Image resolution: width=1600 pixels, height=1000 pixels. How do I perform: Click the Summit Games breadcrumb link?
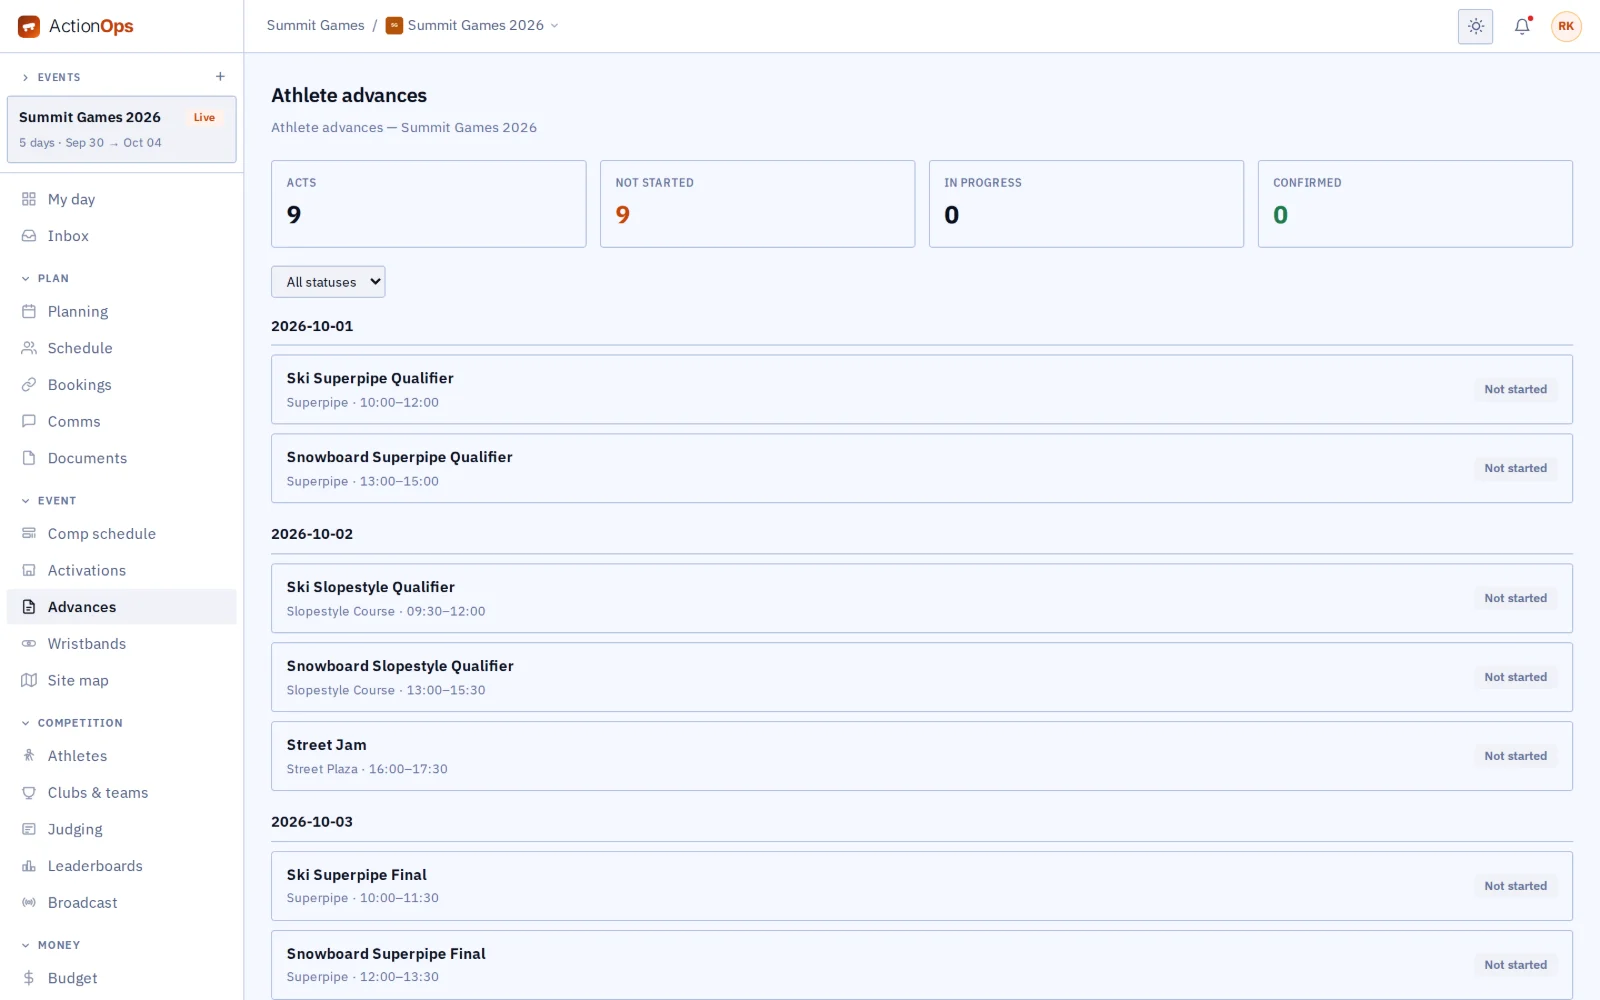tap(315, 25)
